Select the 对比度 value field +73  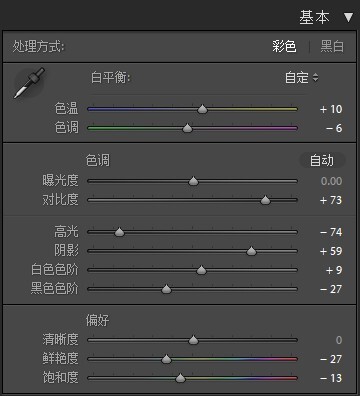pyautogui.click(x=331, y=200)
